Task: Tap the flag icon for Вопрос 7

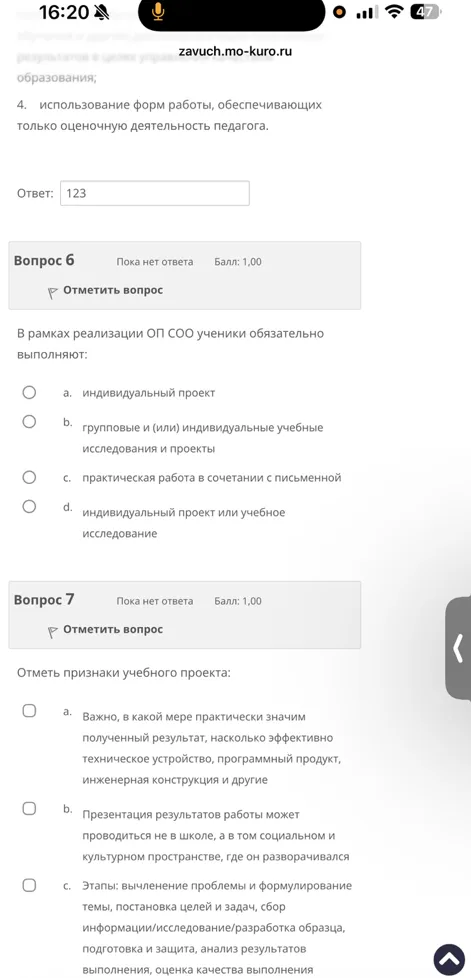Action: (53, 631)
